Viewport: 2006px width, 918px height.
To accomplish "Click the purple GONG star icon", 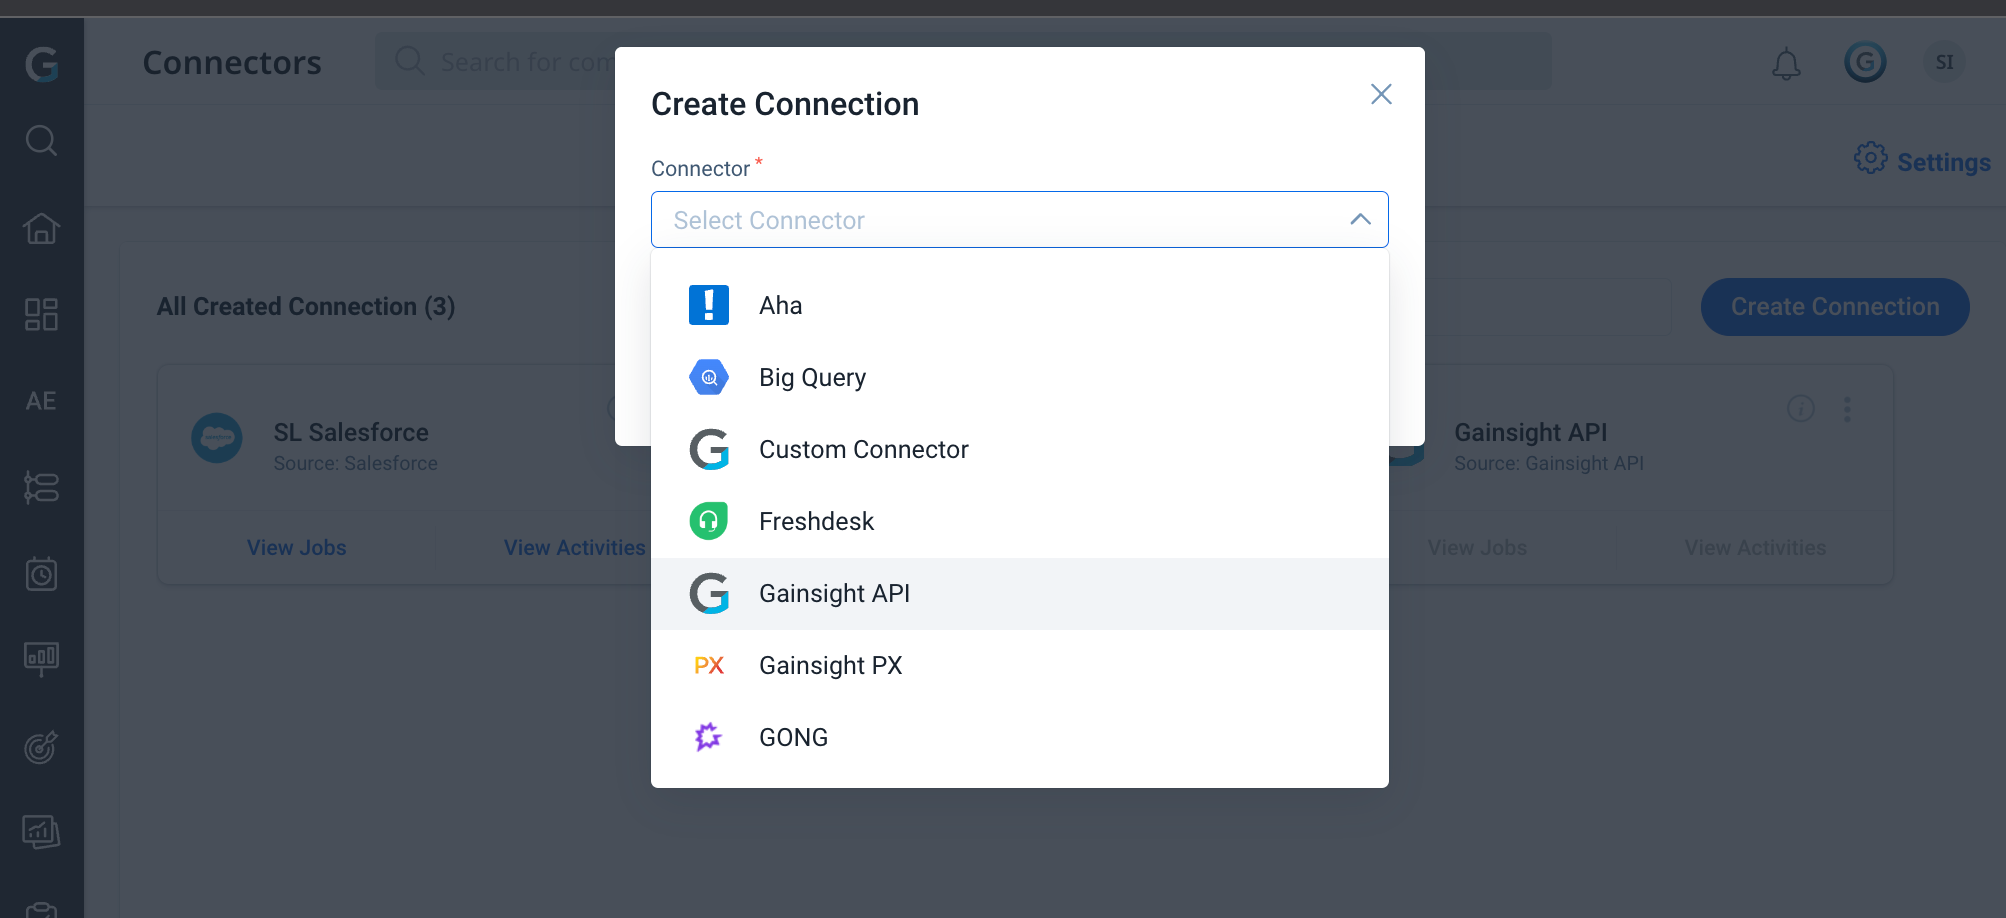I will click(708, 737).
